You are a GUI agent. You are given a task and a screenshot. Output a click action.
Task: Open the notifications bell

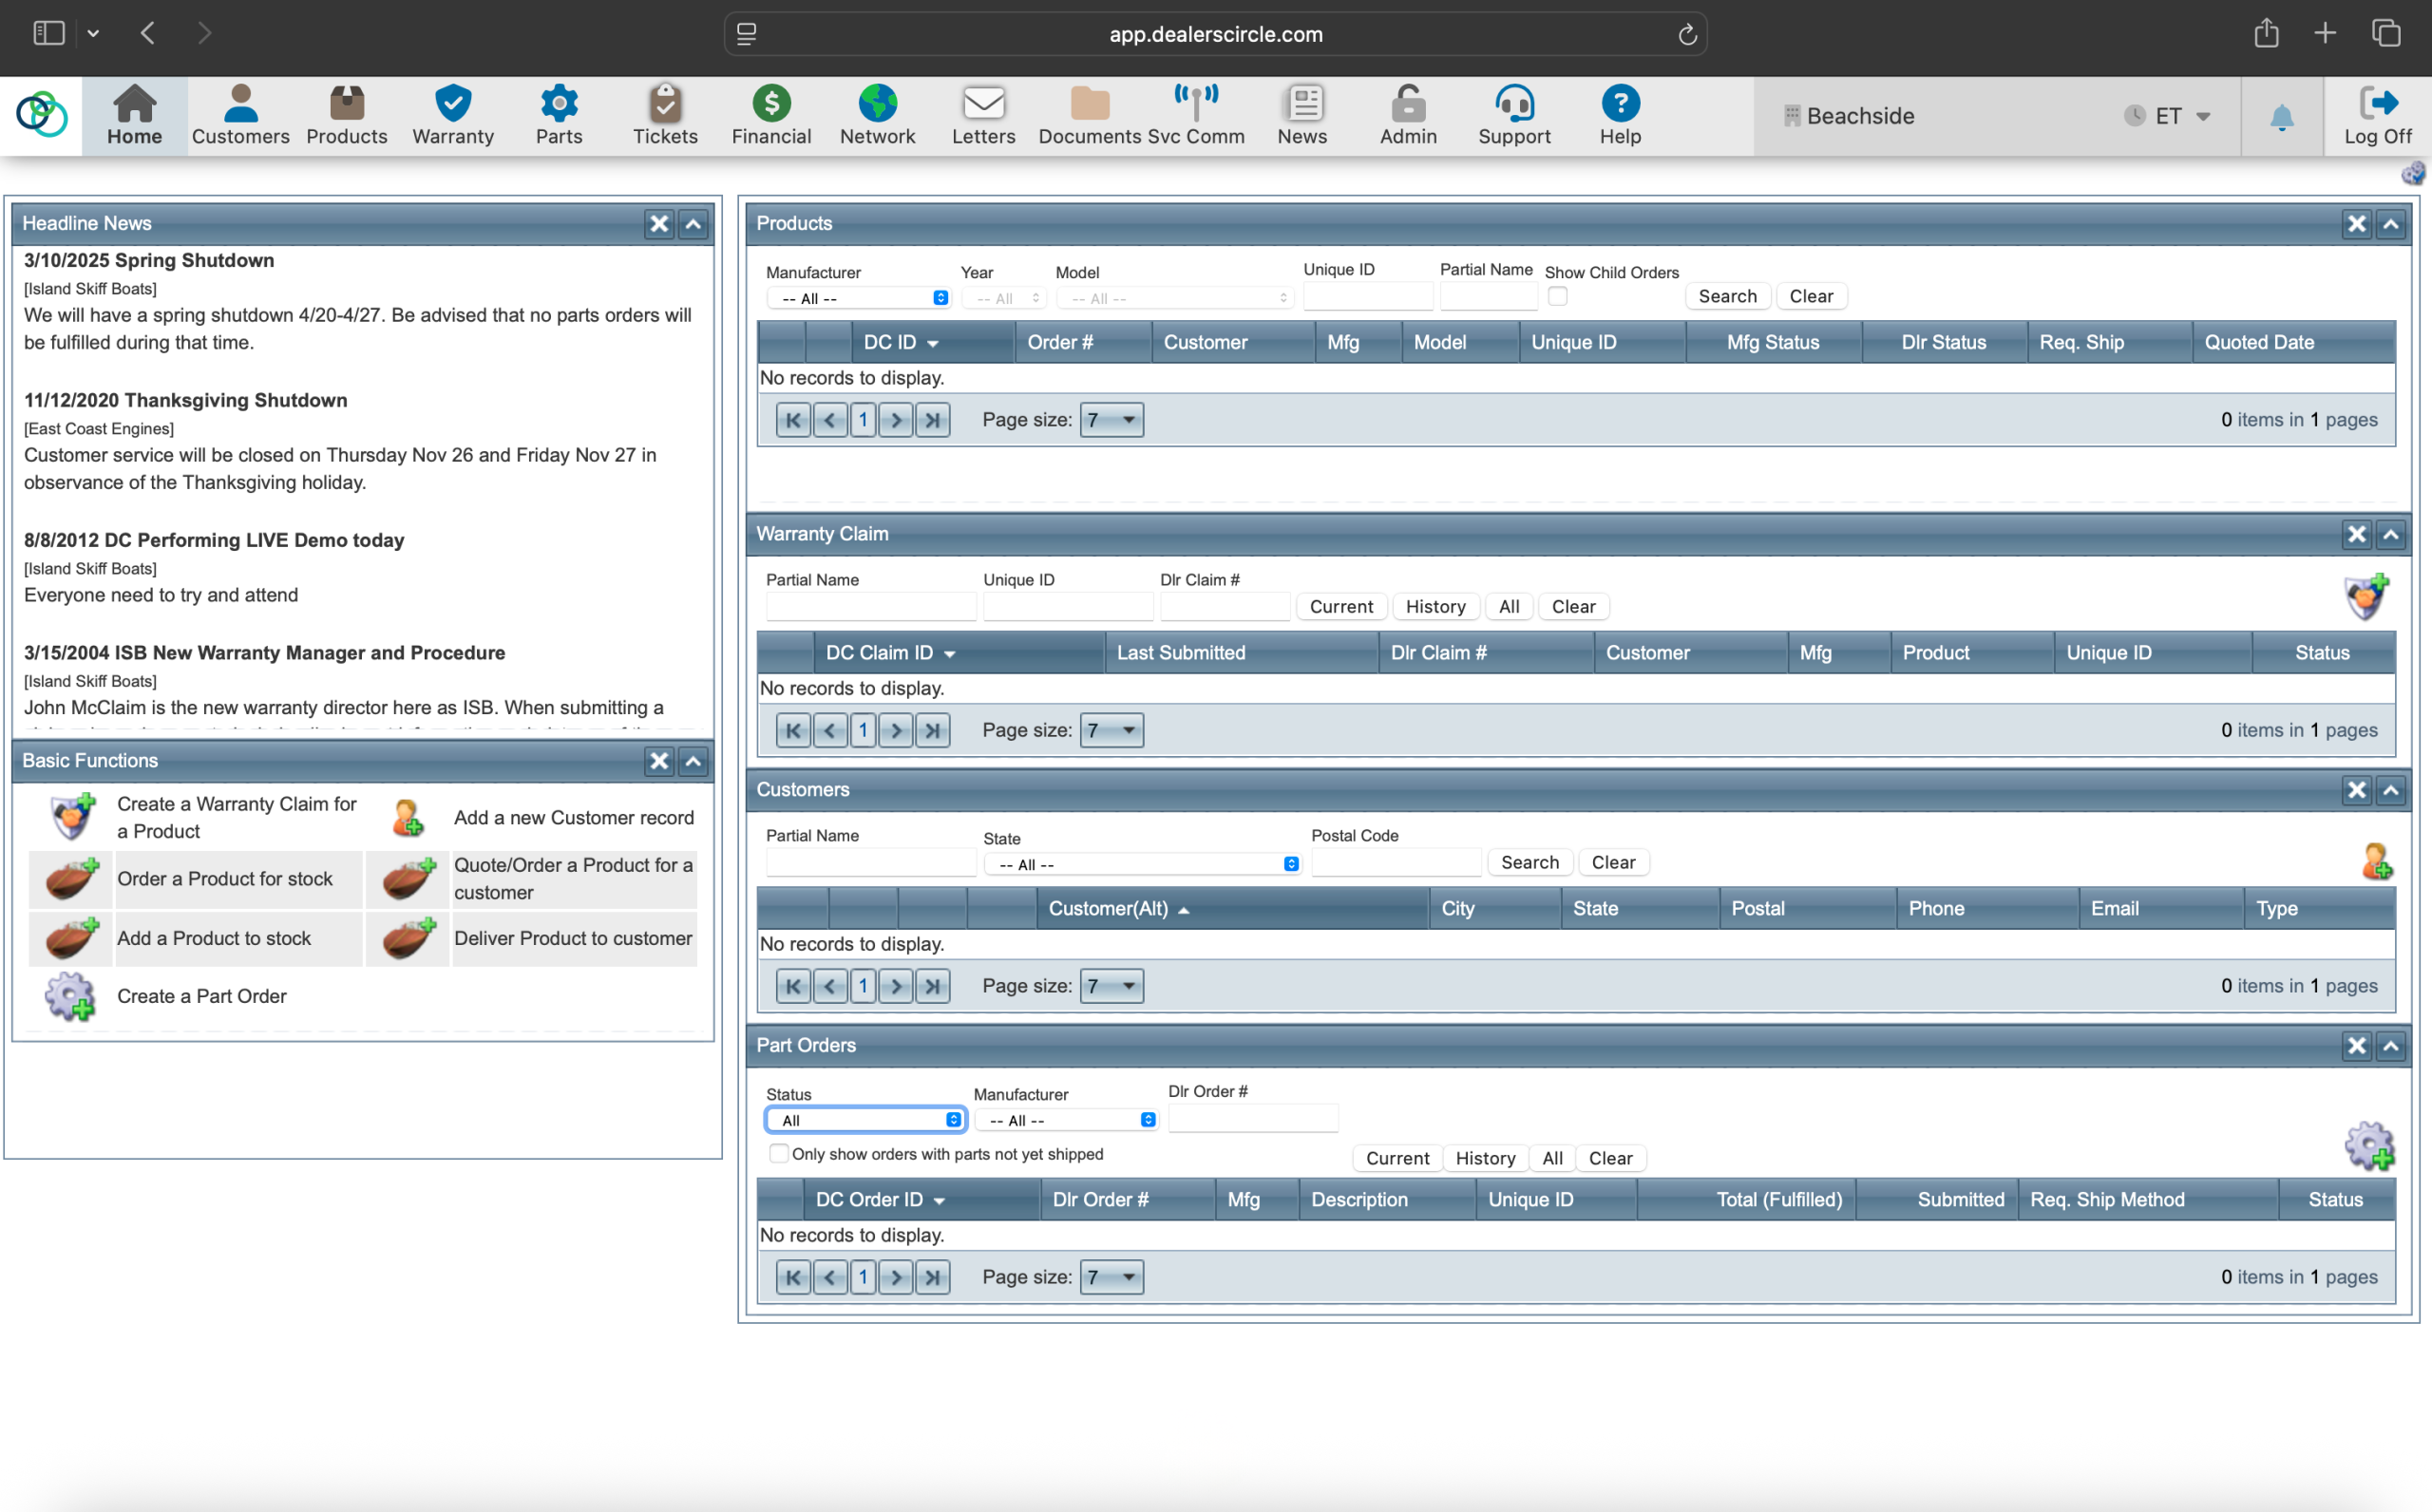(2281, 118)
